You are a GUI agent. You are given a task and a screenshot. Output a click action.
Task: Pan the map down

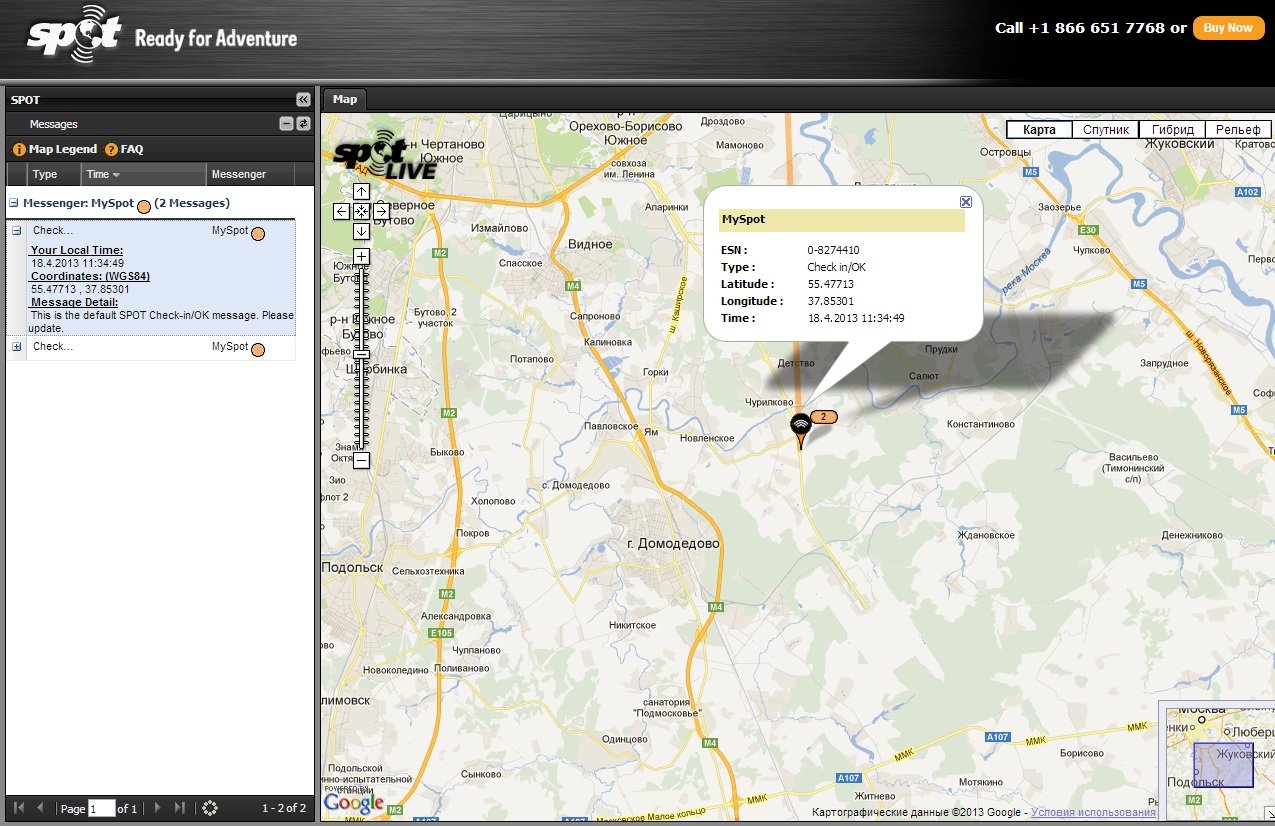click(362, 231)
